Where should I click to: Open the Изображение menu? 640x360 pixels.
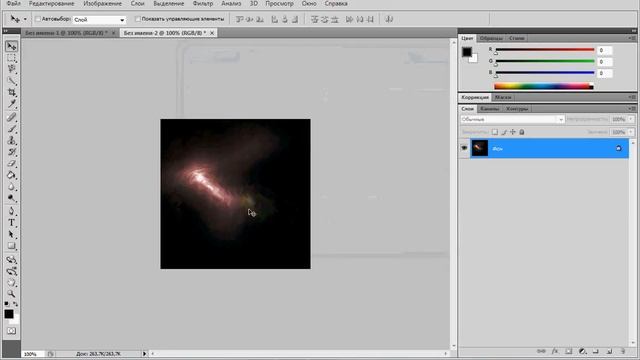coord(102,3)
